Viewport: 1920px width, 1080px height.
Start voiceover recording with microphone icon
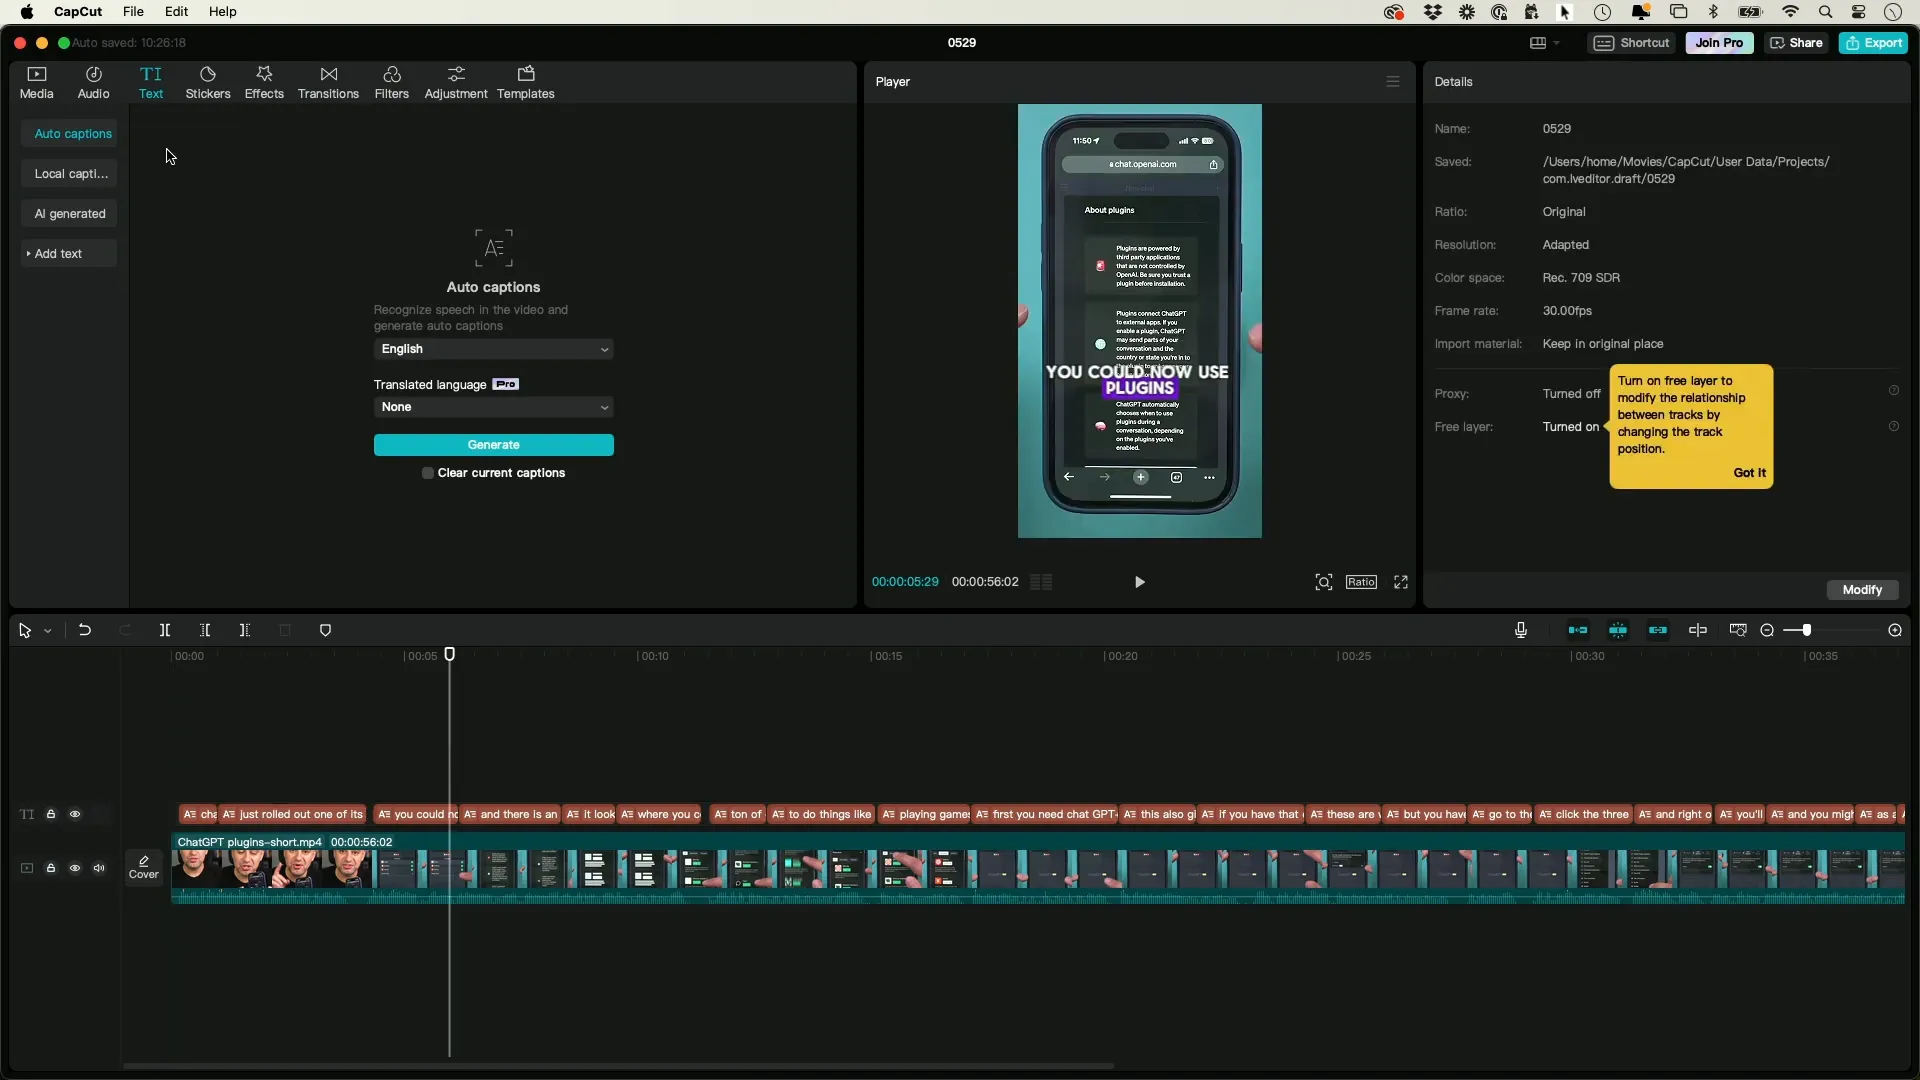1521,630
